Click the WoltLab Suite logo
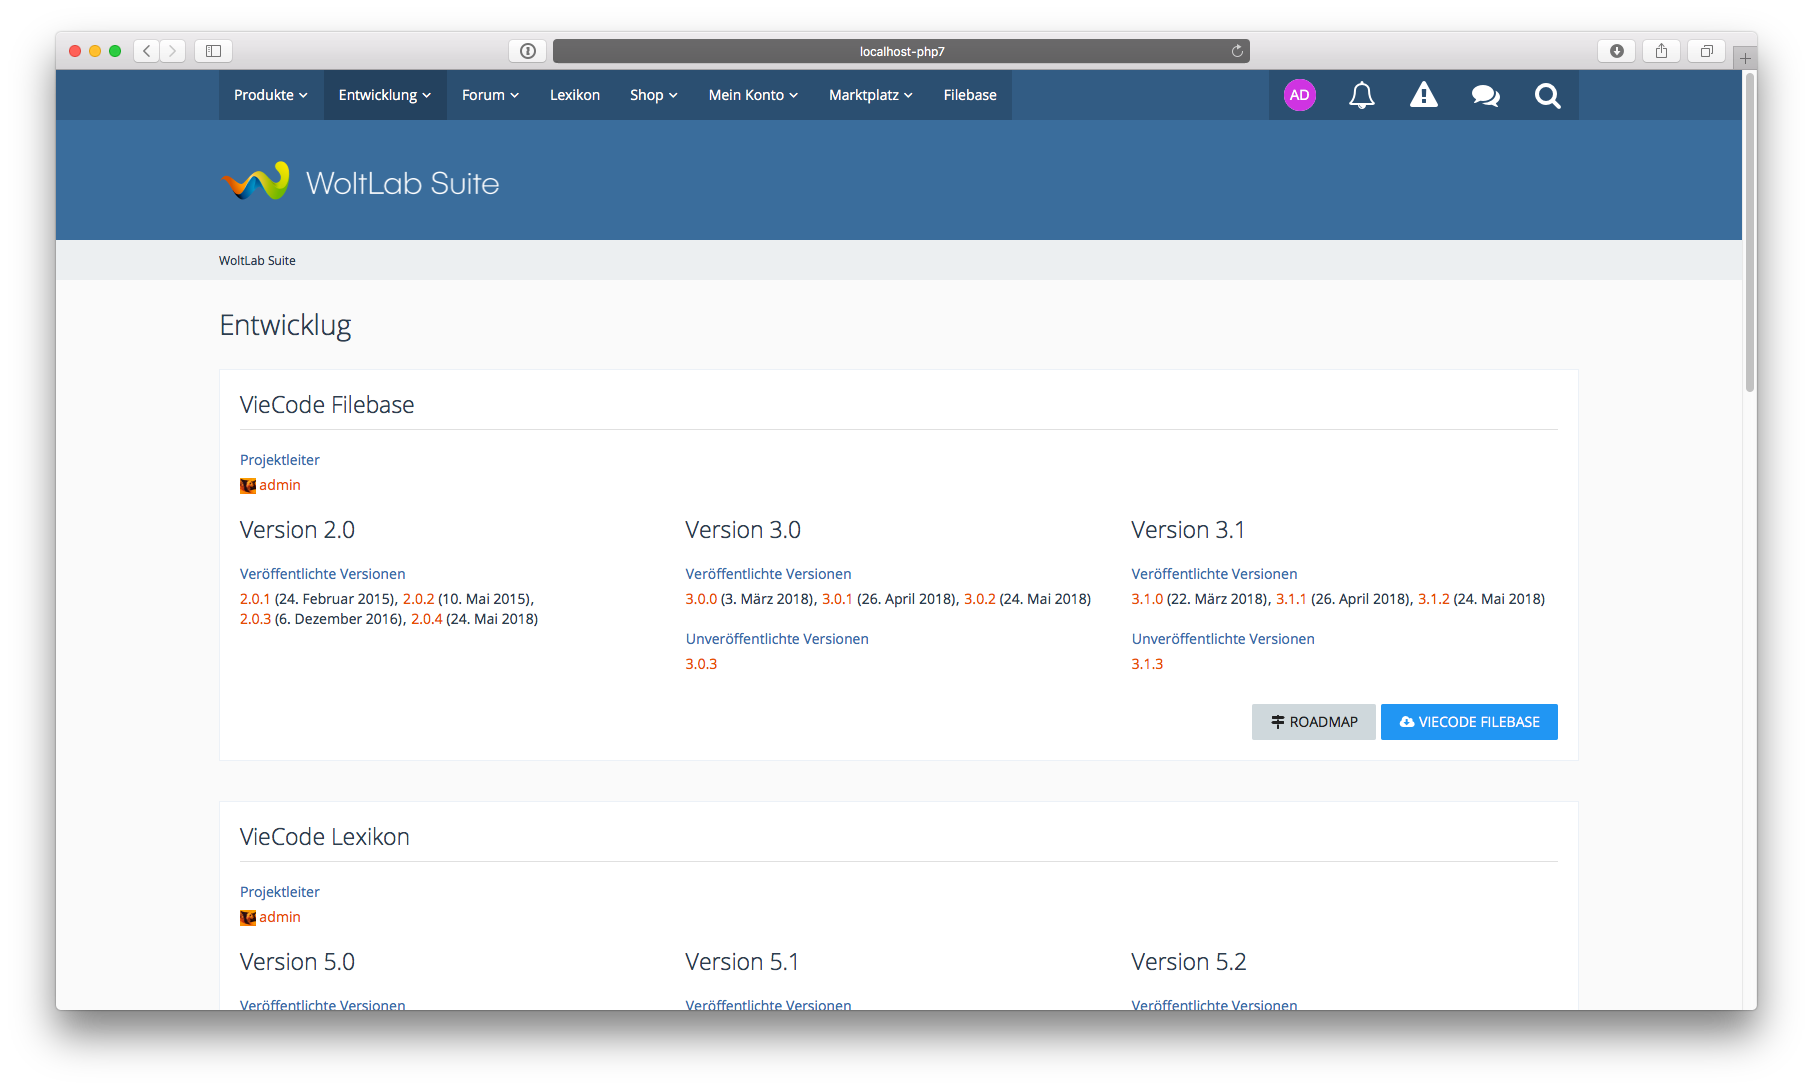Viewport: 1813px width, 1090px height. click(x=360, y=182)
